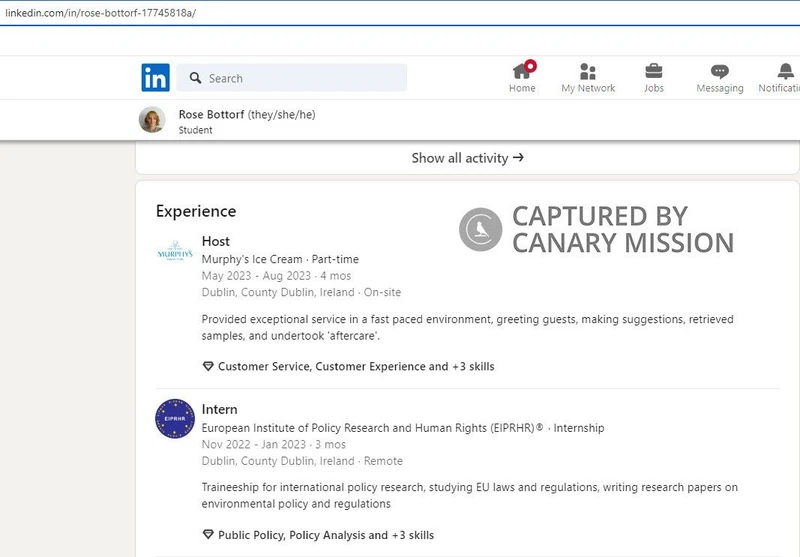
Task: Open Public Policy, Policy Analysis skills link
Action: (326, 535)
